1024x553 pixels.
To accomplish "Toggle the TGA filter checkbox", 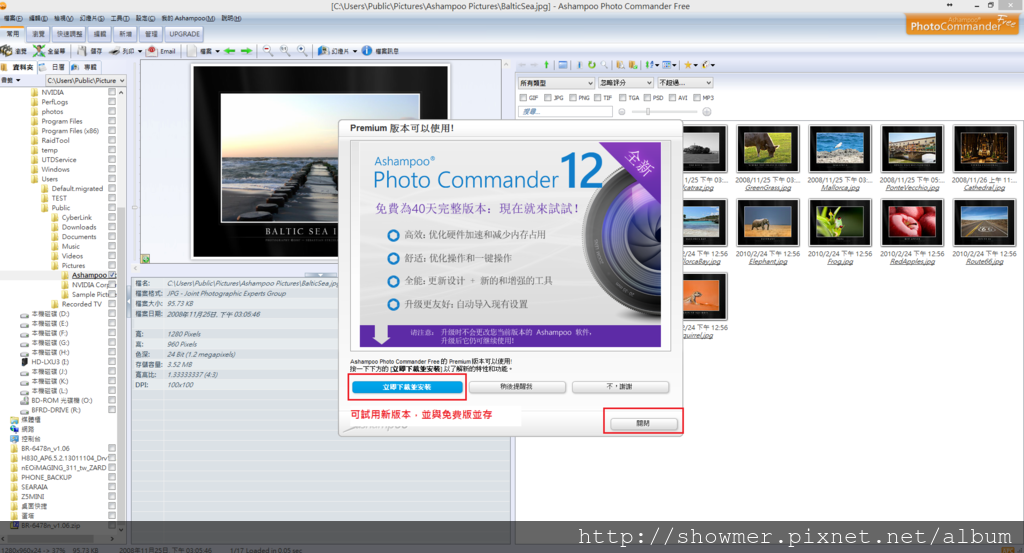I will tap(622, 97).
